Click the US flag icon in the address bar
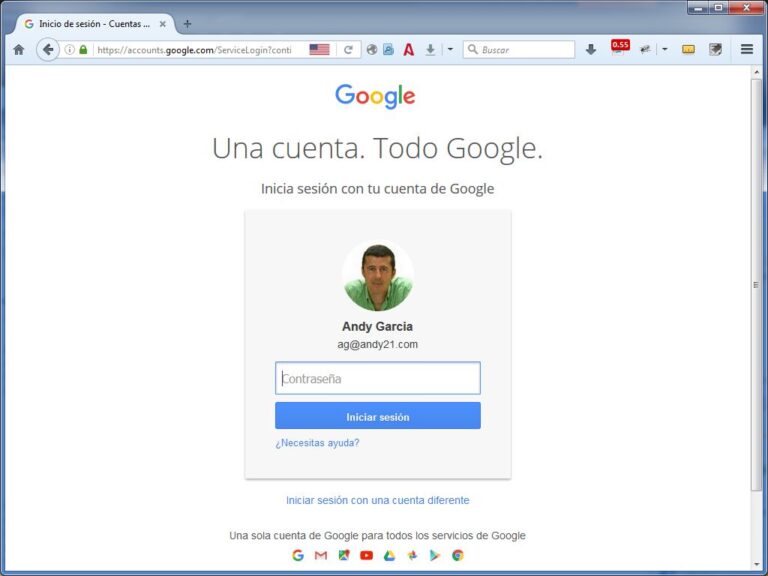Screen dimensions: 768x576 pos(319,49)
